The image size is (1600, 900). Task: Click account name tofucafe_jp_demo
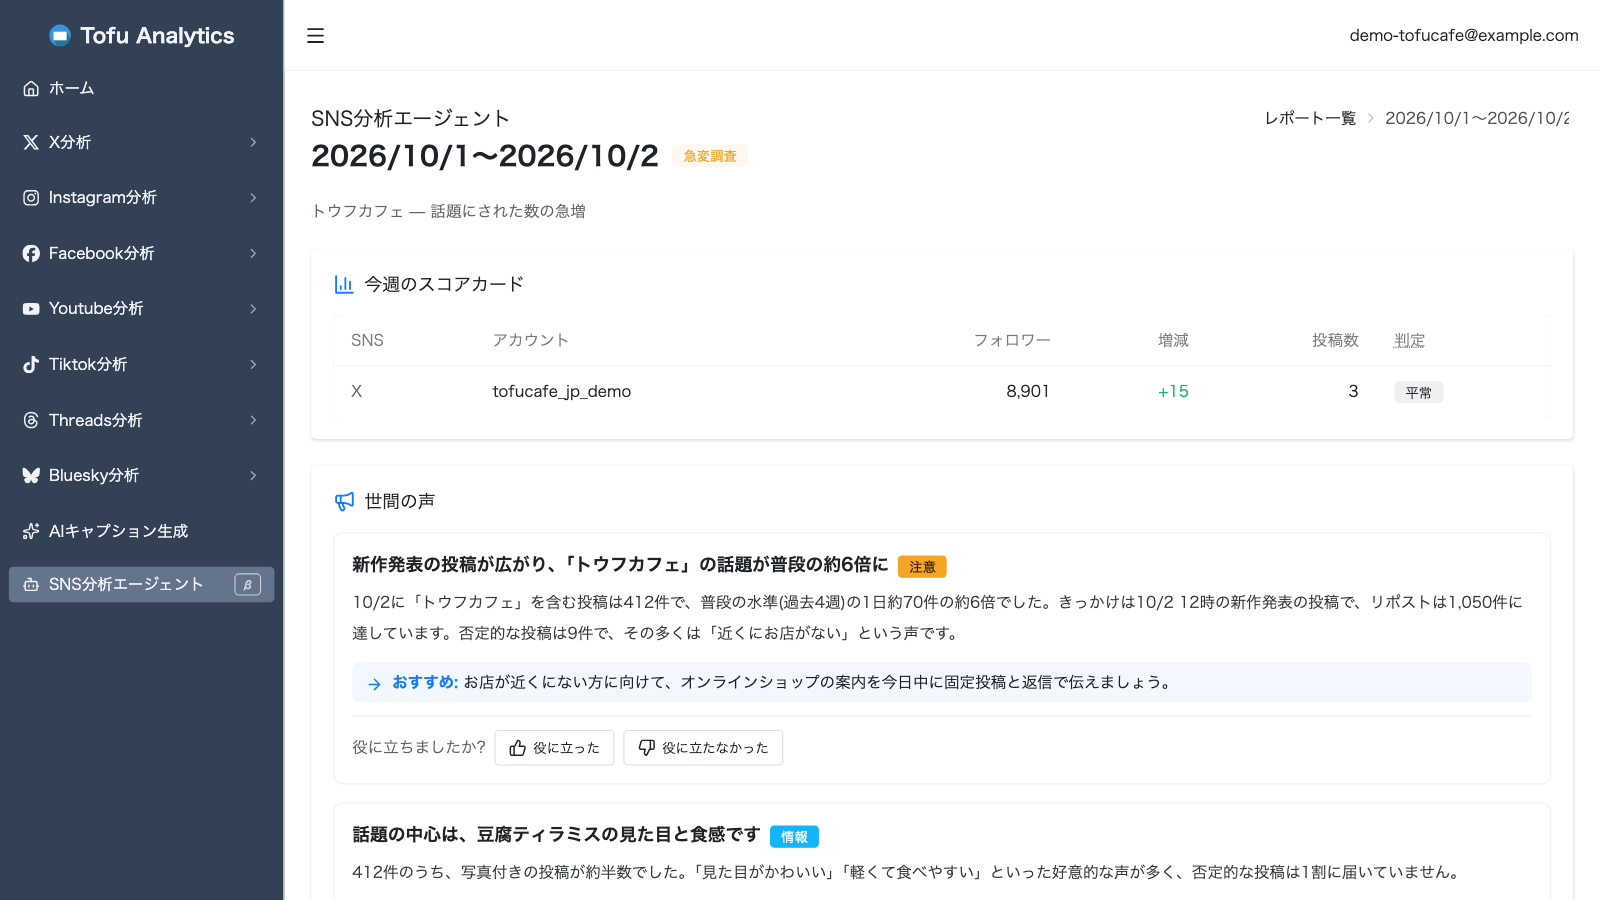coord(562,391)
